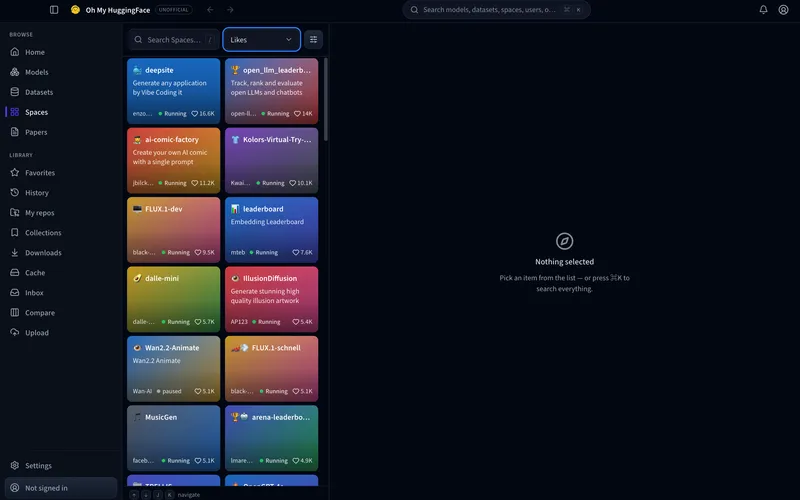Click the compass icon above Nothing selected

pos(564,241)
